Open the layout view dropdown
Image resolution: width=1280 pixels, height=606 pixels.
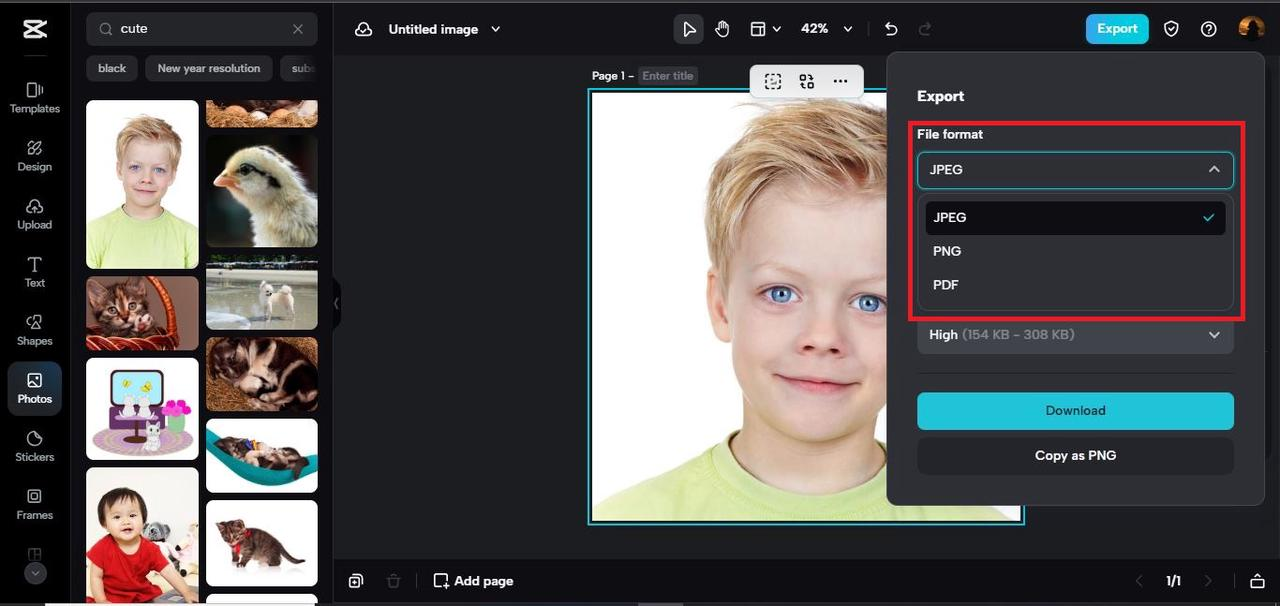pos(765,29)
